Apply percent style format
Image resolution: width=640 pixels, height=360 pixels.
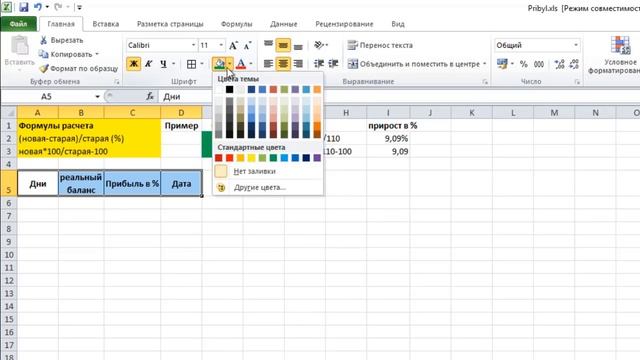[524, 64]
